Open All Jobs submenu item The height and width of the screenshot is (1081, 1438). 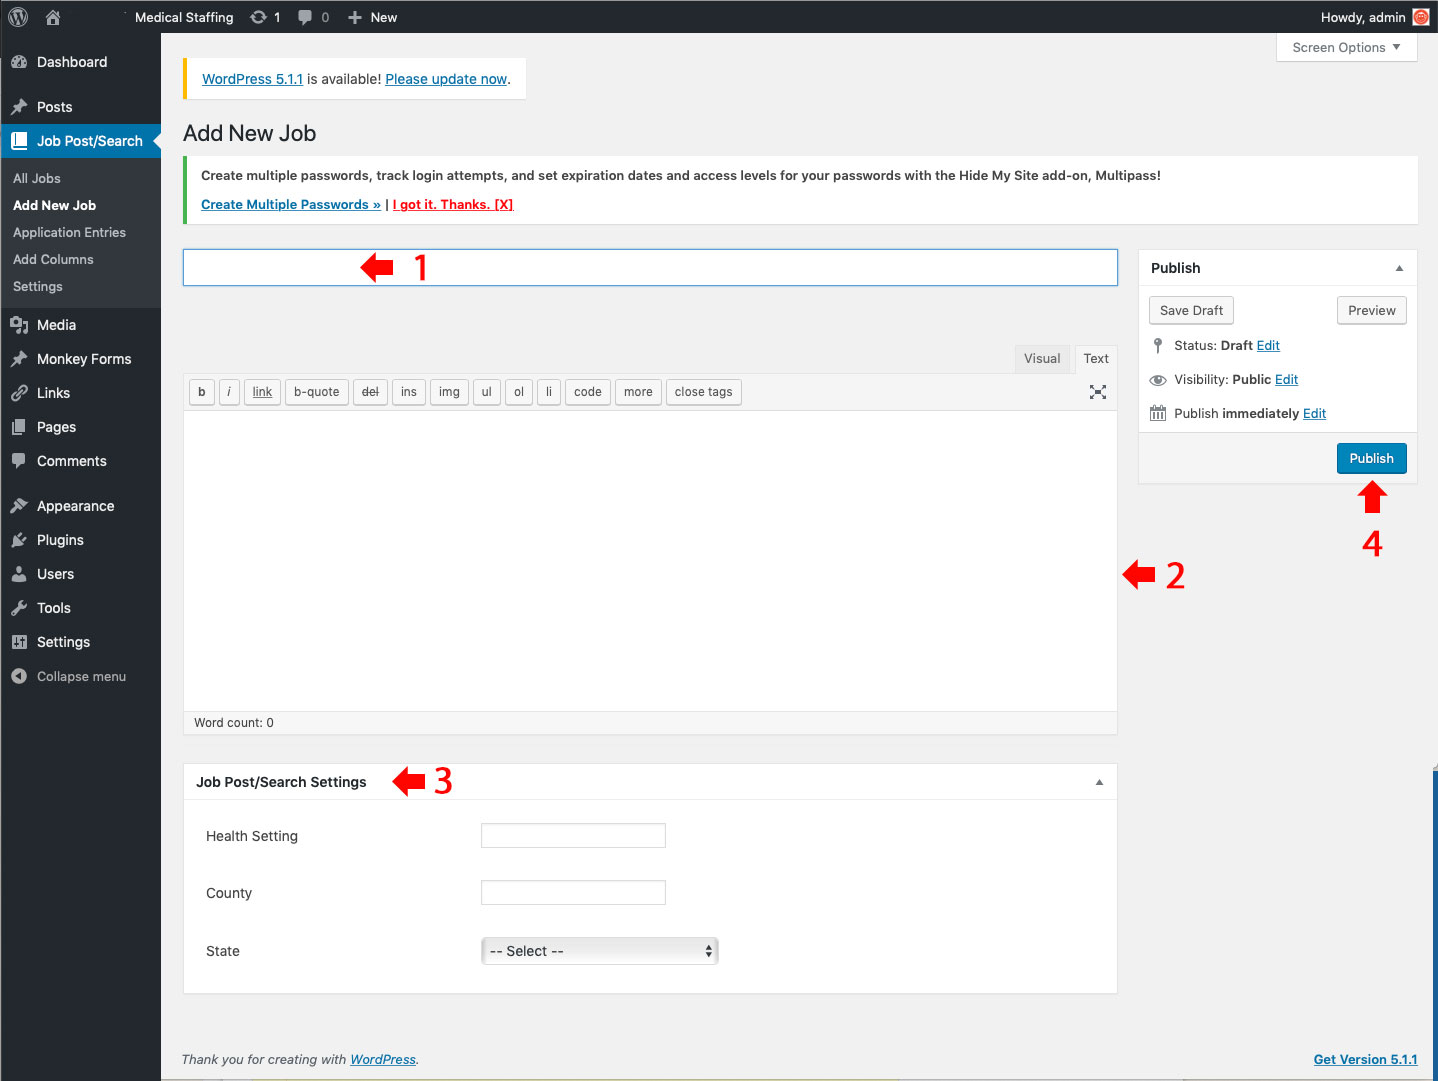37,178
